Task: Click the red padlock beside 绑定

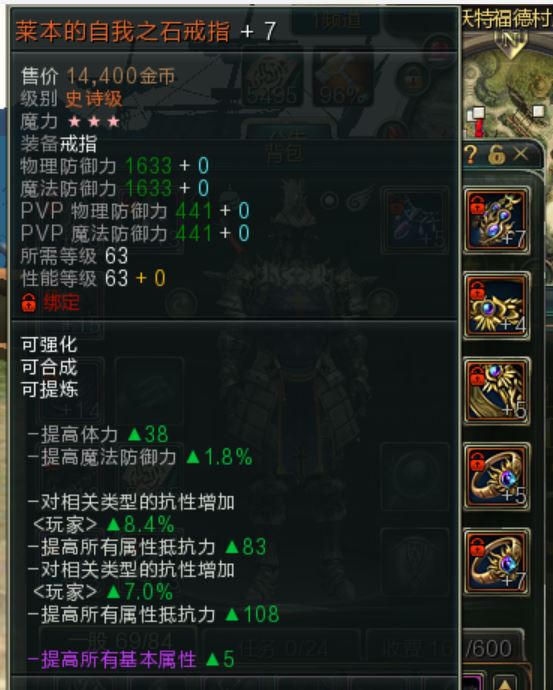Action: click(29, 303)
